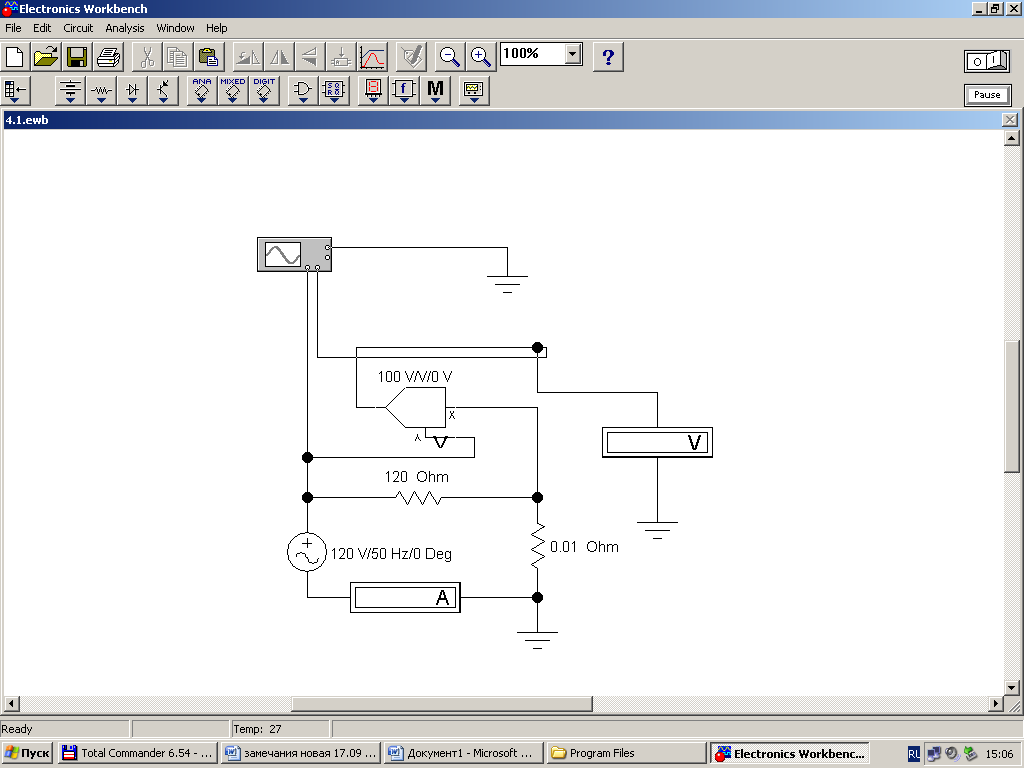Select the 0.01 Ohm resistor

pyautogui.click(x=537, y=546)
